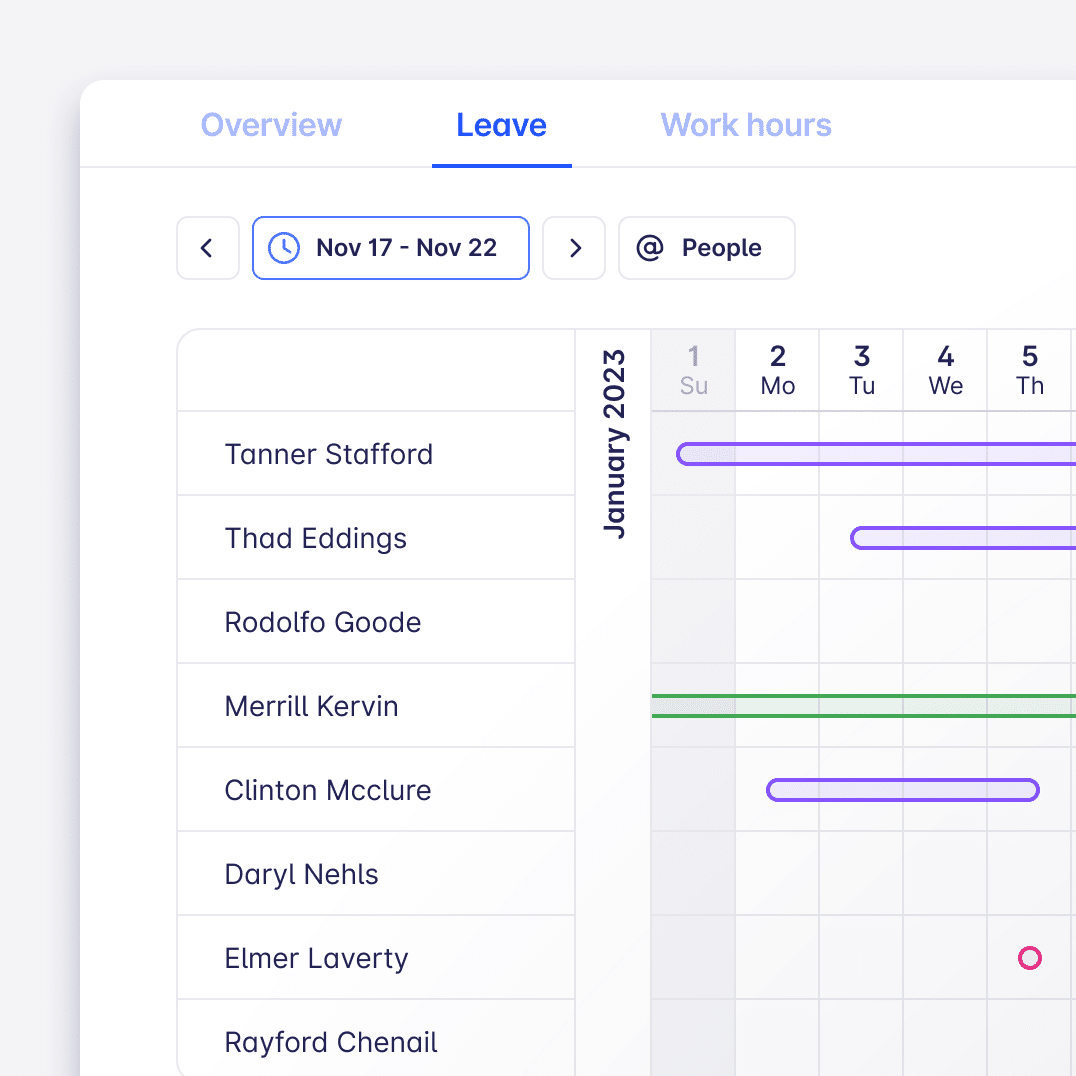Select Daryl Nehls in the people list
The image size is (1076, 1076).
301,874
